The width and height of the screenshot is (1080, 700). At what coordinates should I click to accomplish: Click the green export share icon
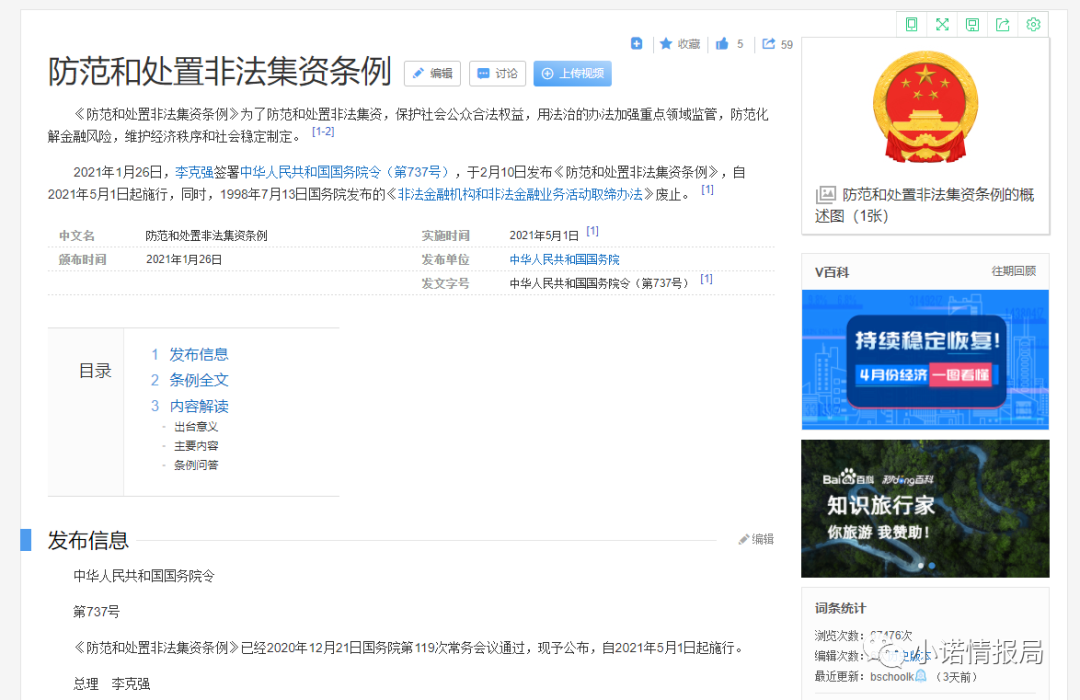[1003, 25]
